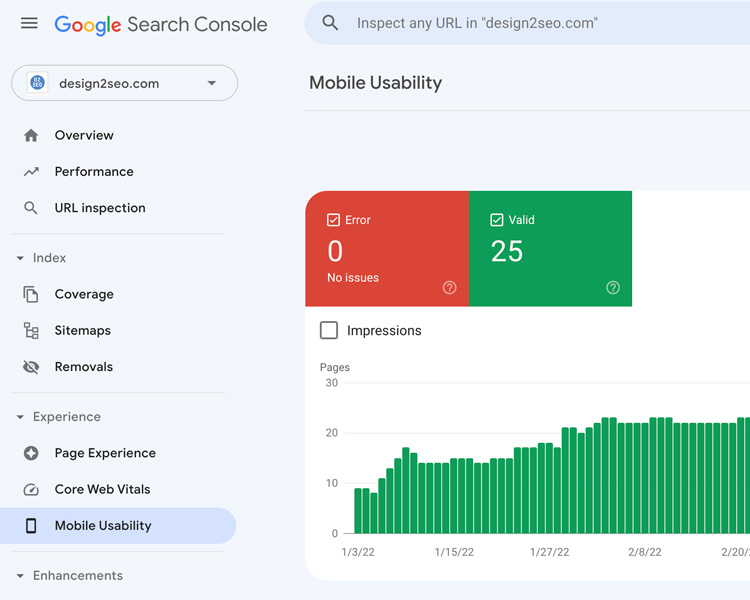Collapse the Index section

(x=20, y=258)
